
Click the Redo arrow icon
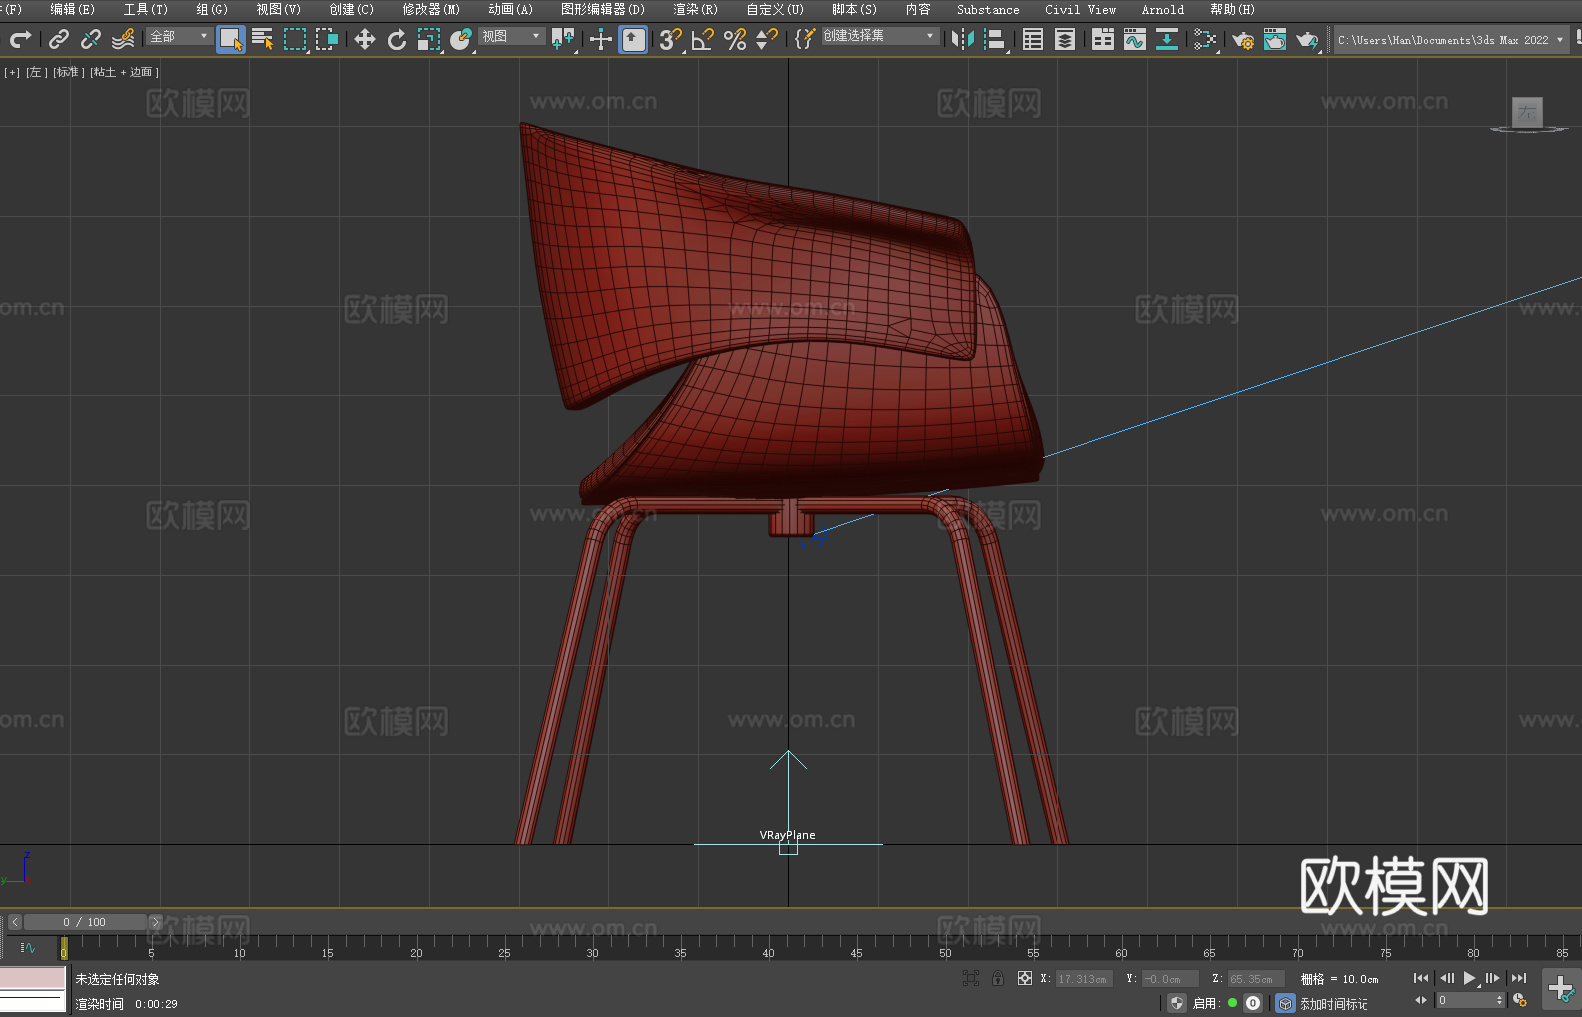[20, 39]
